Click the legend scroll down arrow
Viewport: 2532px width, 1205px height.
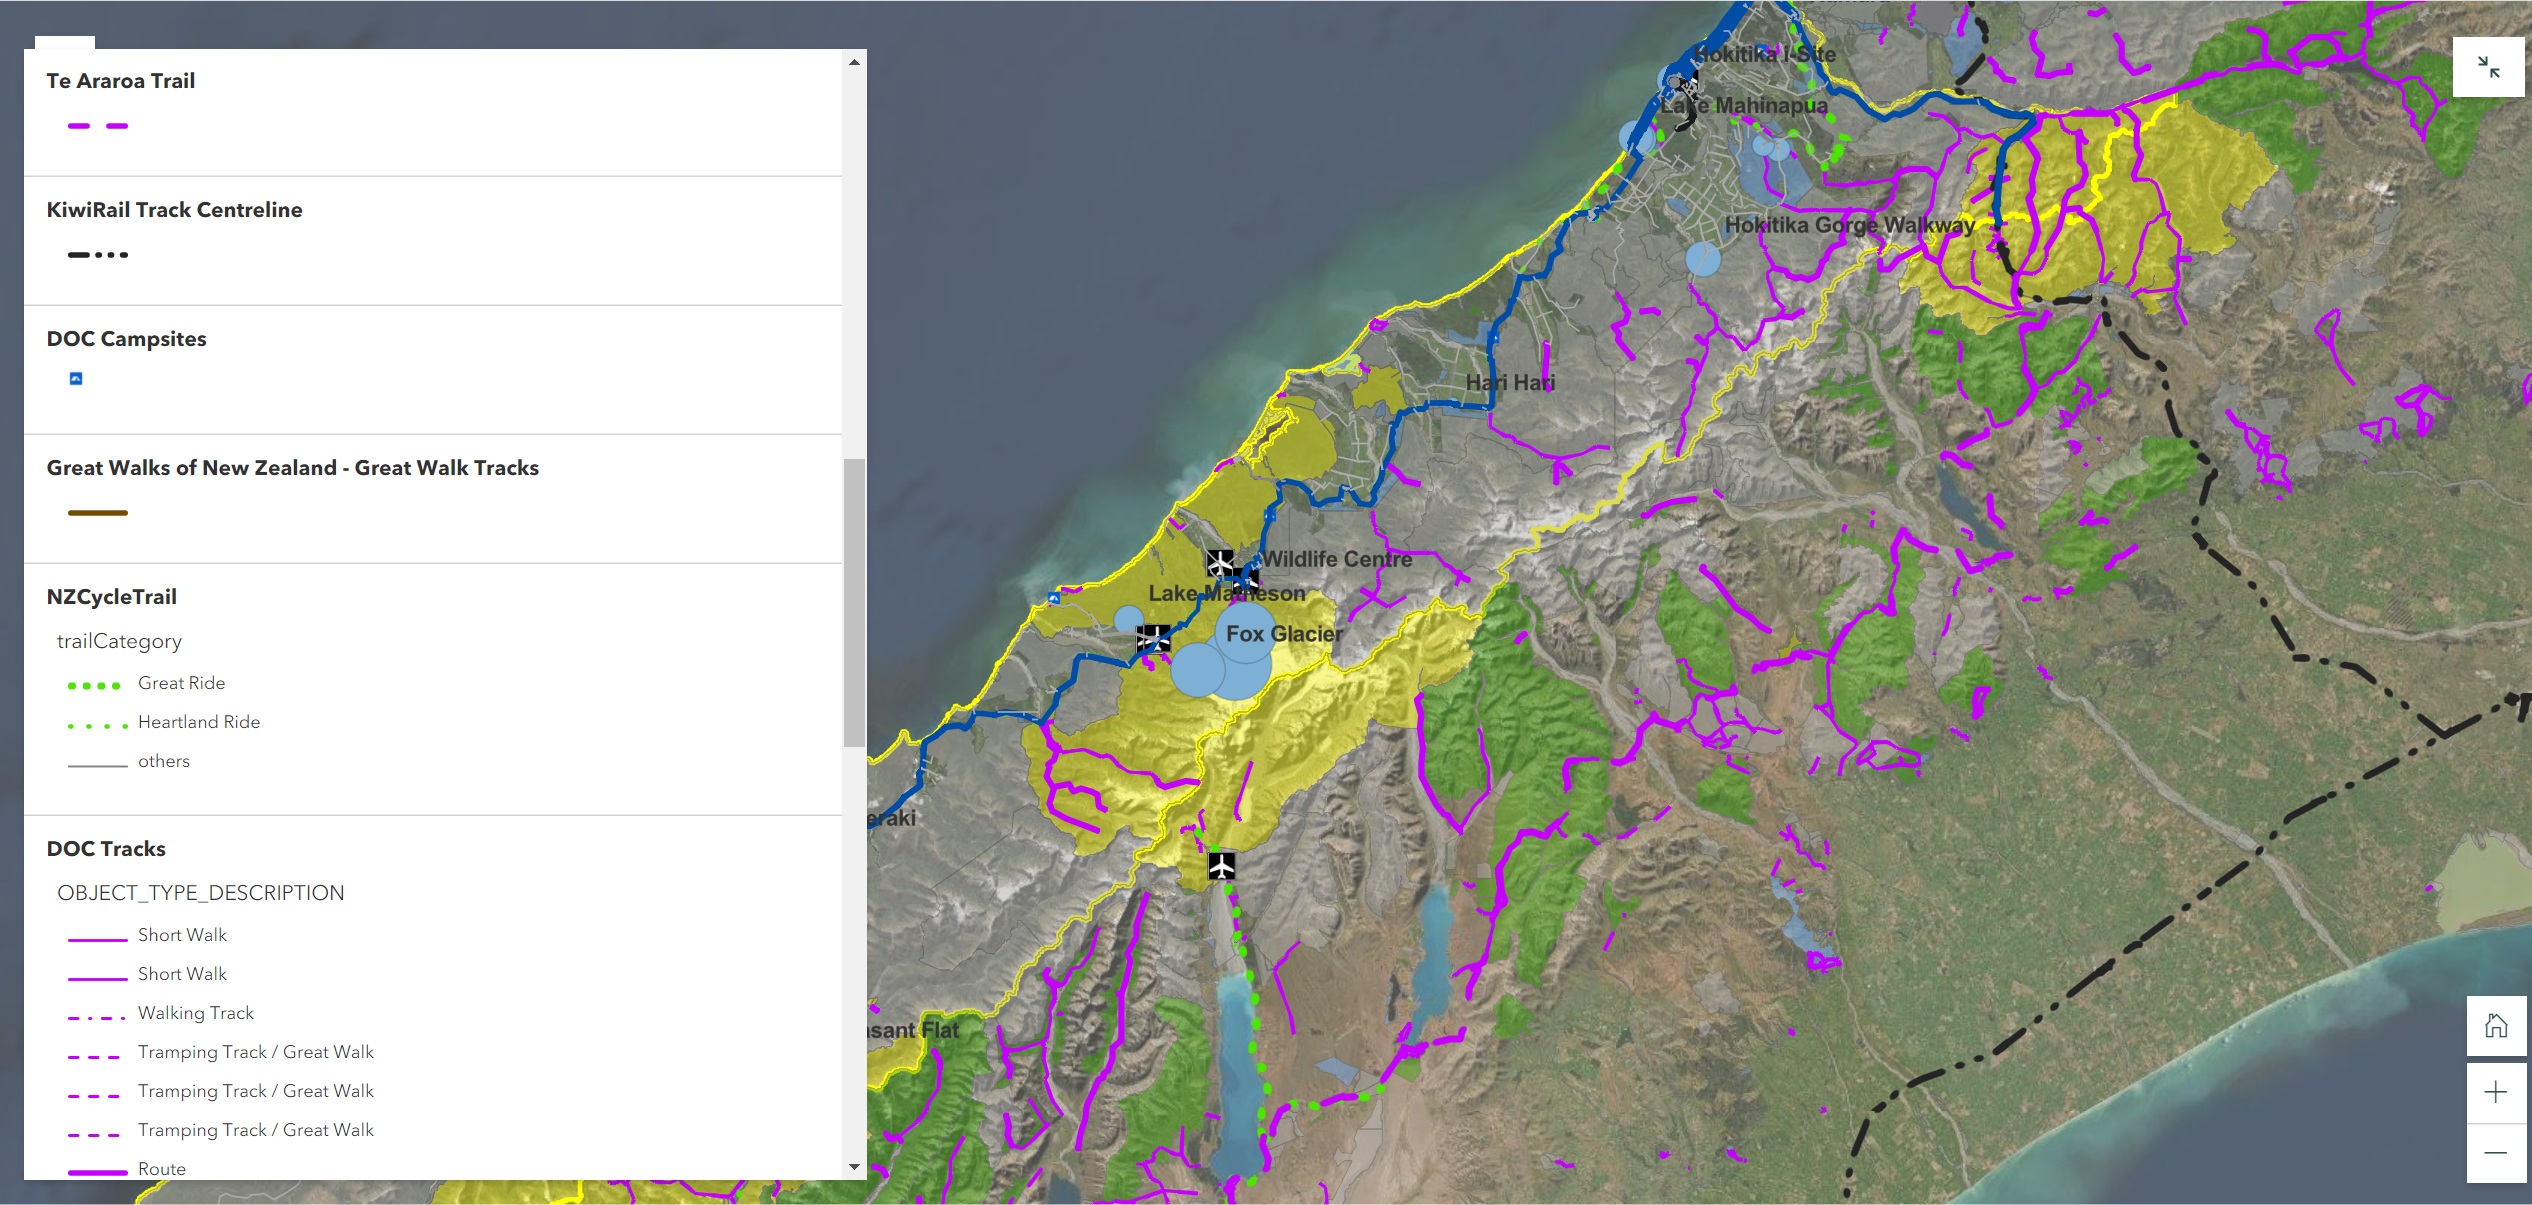click(x=854, y=1167)
